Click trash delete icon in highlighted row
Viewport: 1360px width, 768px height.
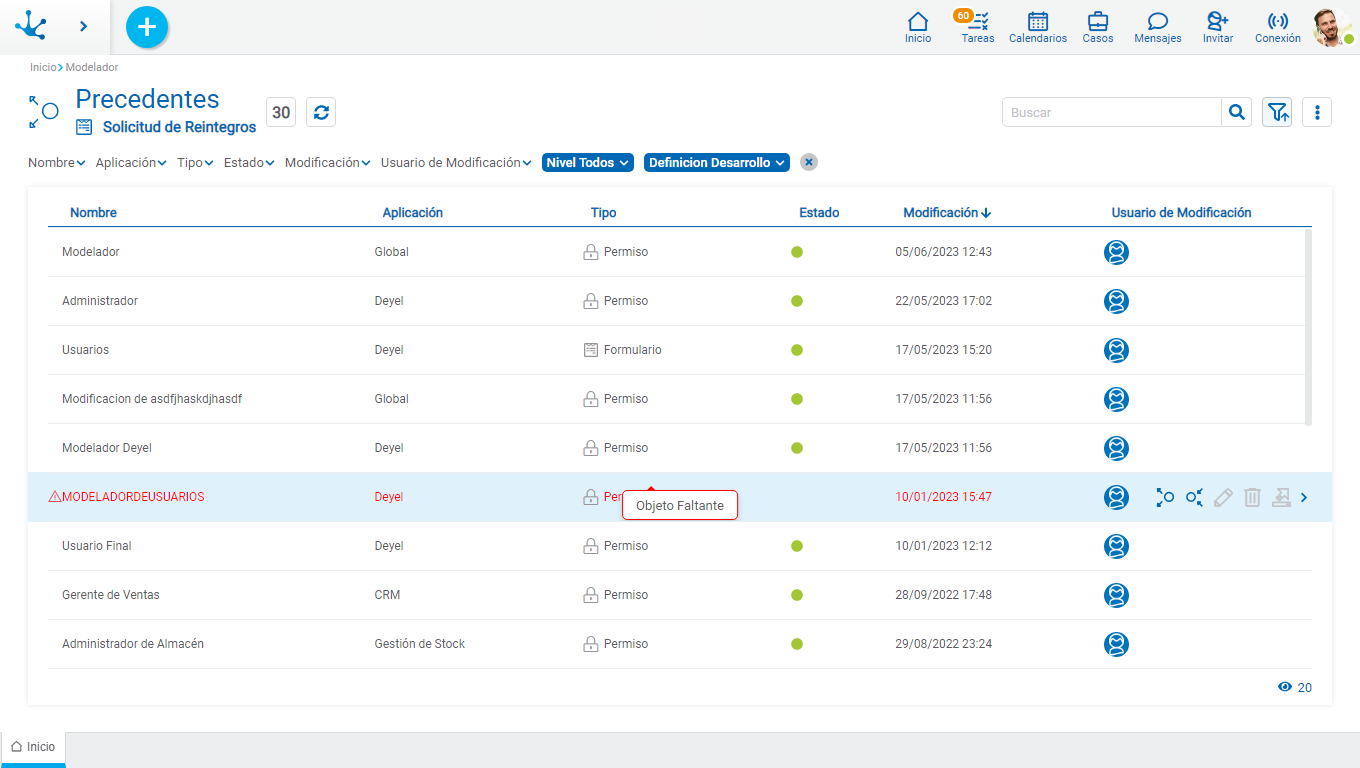pyautogui.click(x=1252, y=497)
